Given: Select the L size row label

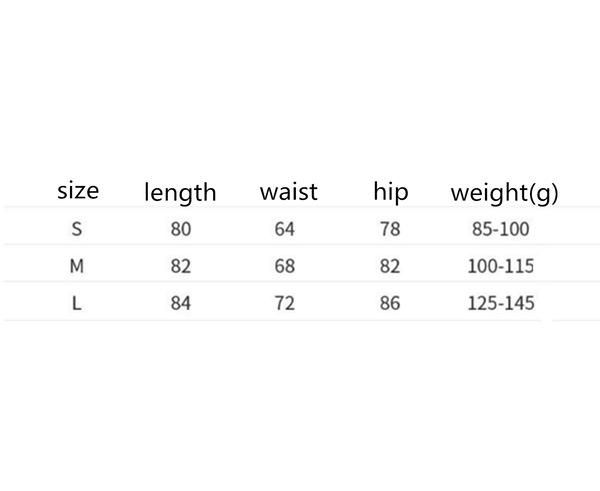Looking at the screenshot, I should coord(77,303).
